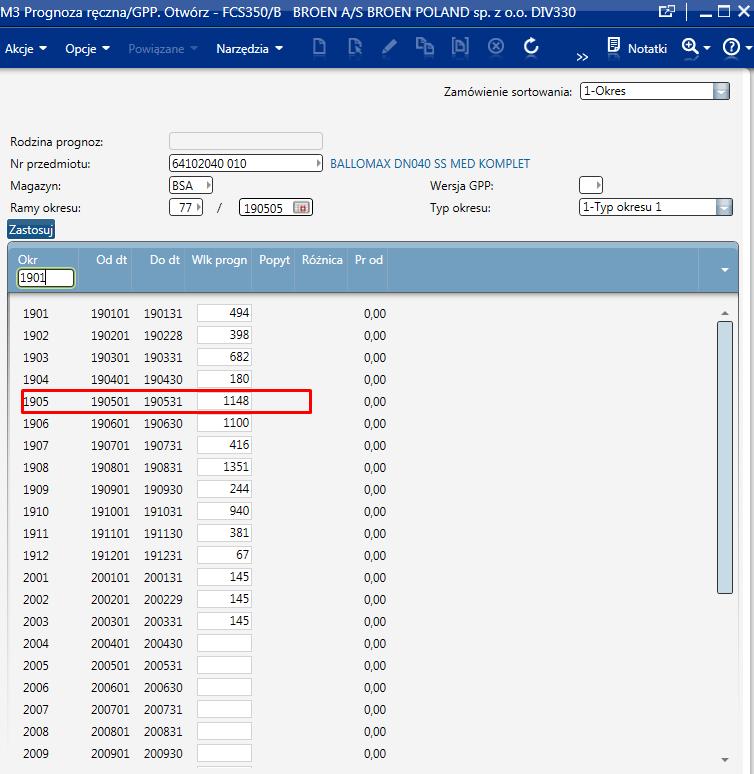Click browse arrow in Nr przedmiotu field

318,163
